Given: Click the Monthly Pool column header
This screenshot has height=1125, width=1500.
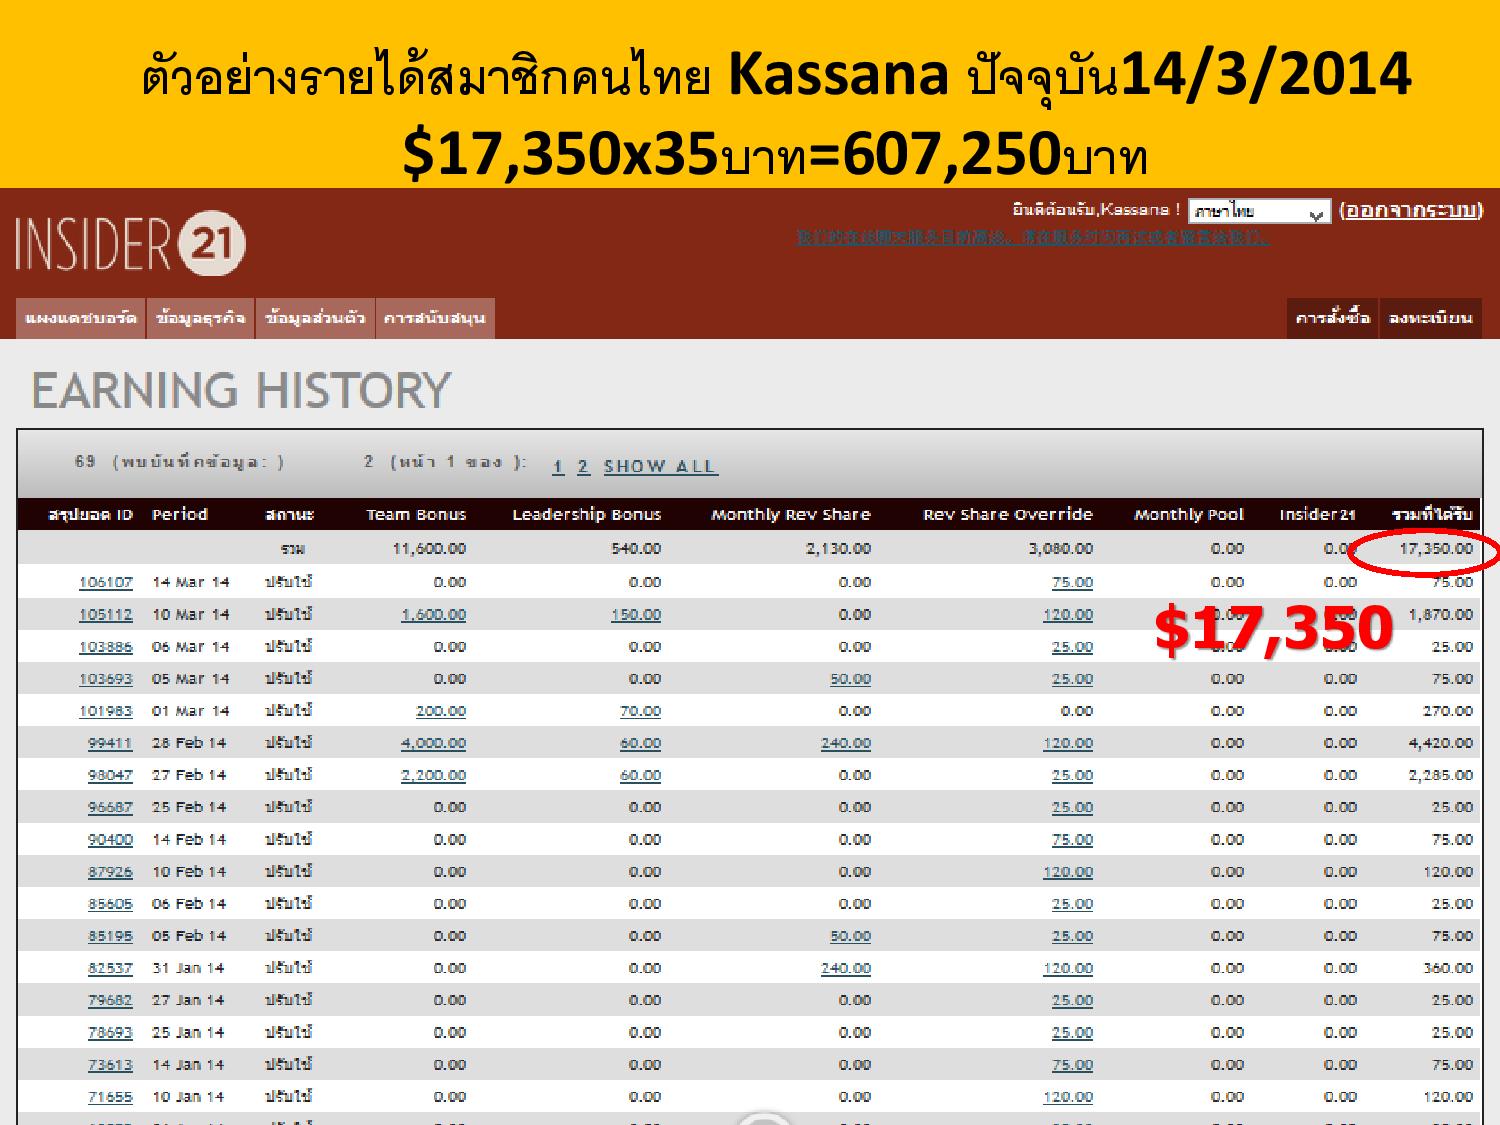Looking at the screenshot, I should pos(1189,515).
